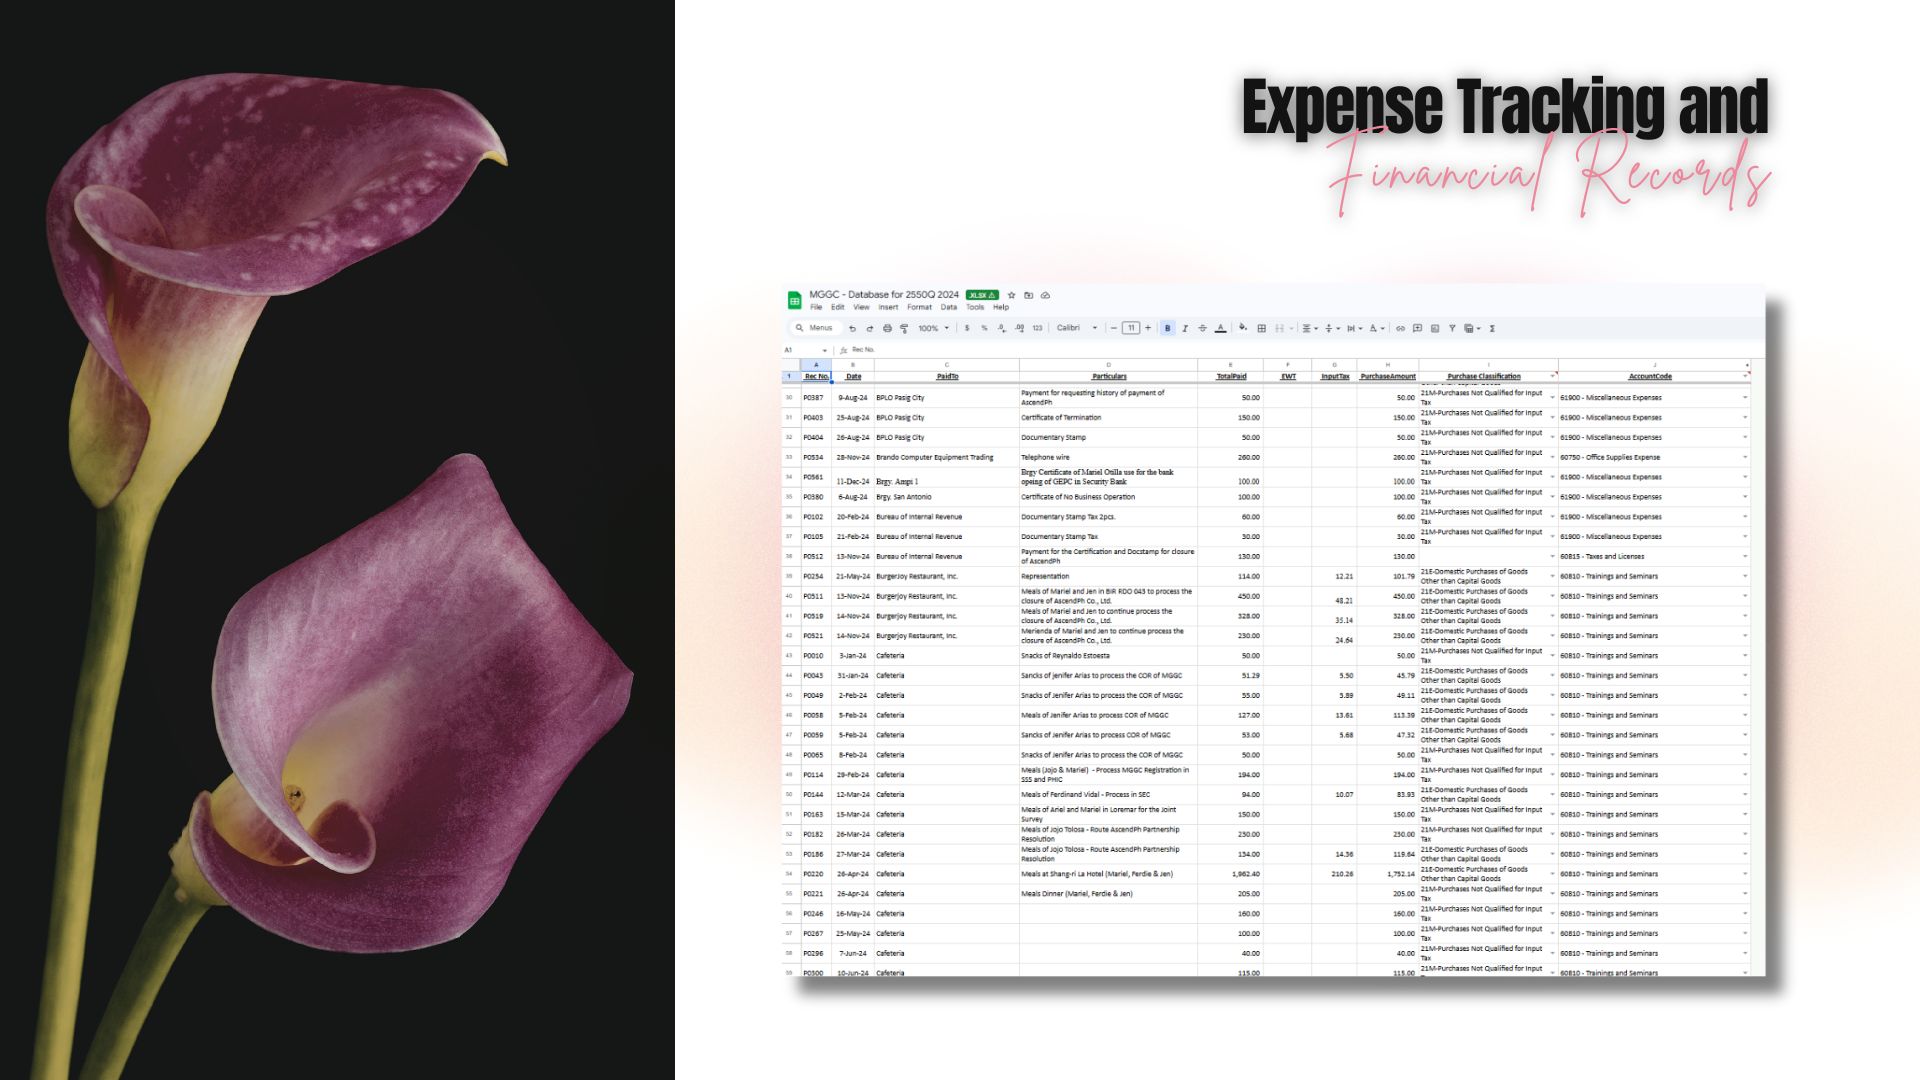Viewport: 1920px width, 1080px height.
Task: Undo the last action
Action: 852,328
